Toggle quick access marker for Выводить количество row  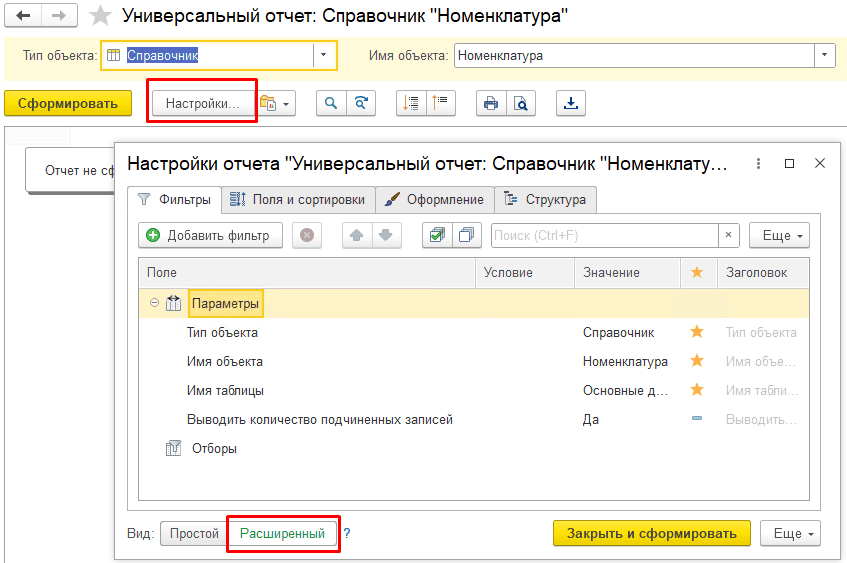(697, 418)
